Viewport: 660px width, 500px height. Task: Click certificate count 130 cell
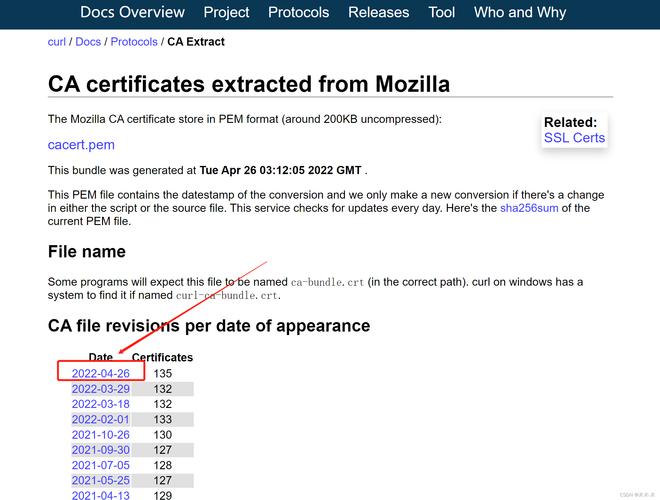[162, 435]
